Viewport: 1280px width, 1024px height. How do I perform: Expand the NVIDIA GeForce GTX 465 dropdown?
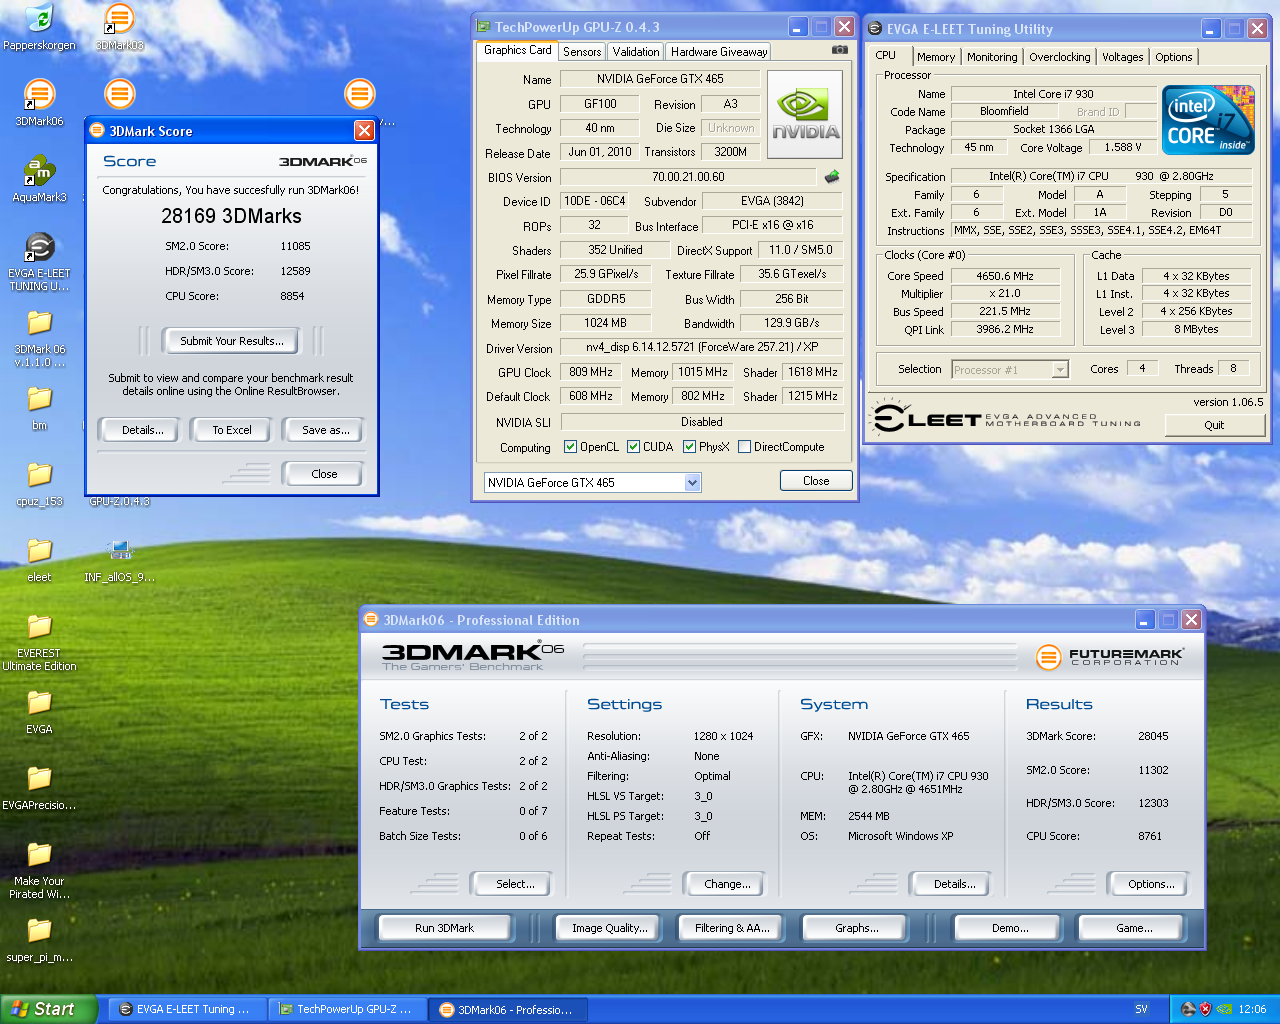[x=692, y=482]
